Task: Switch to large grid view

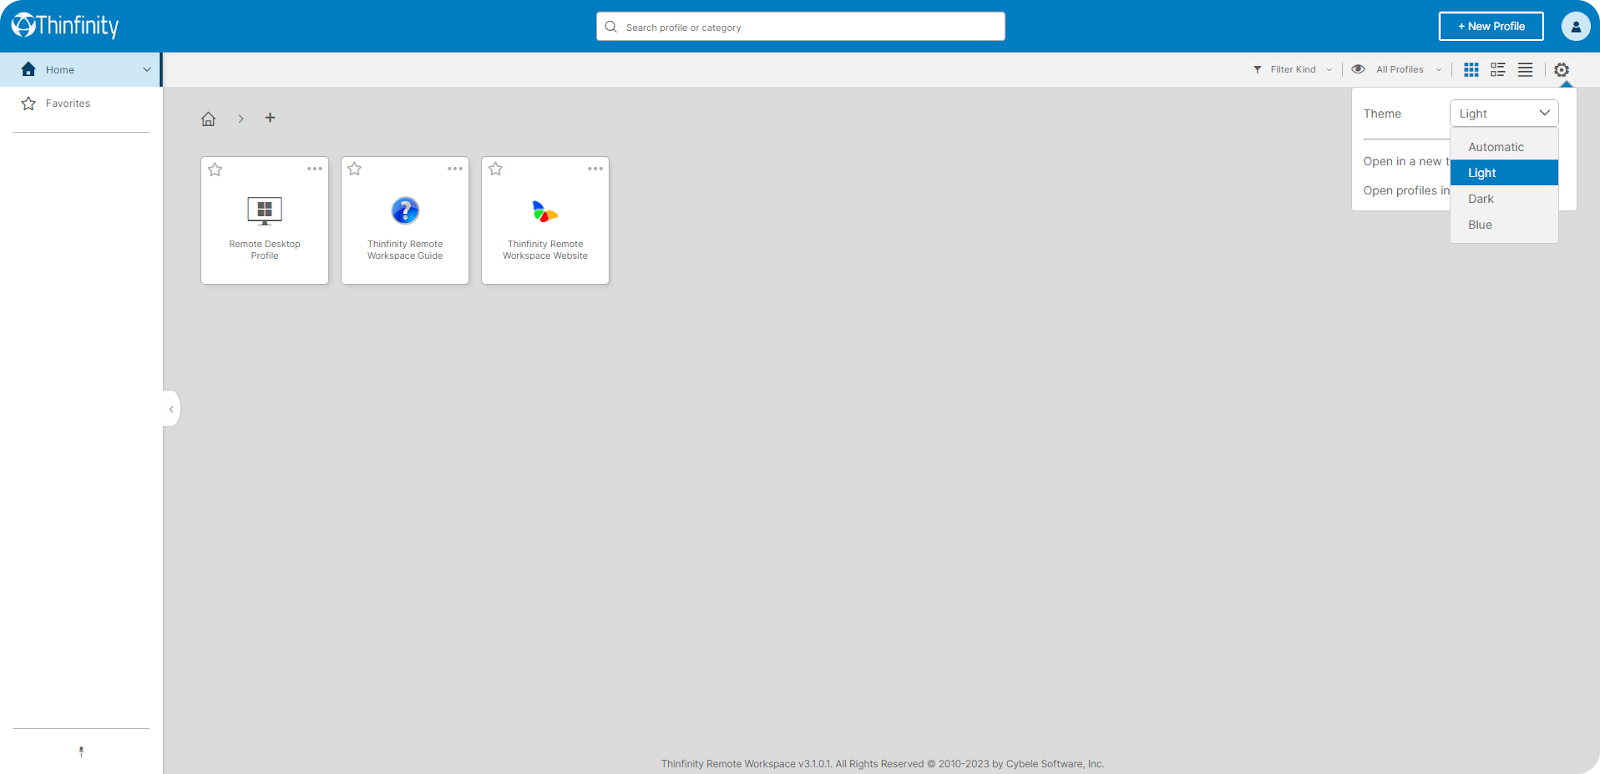Action: 1471,70
